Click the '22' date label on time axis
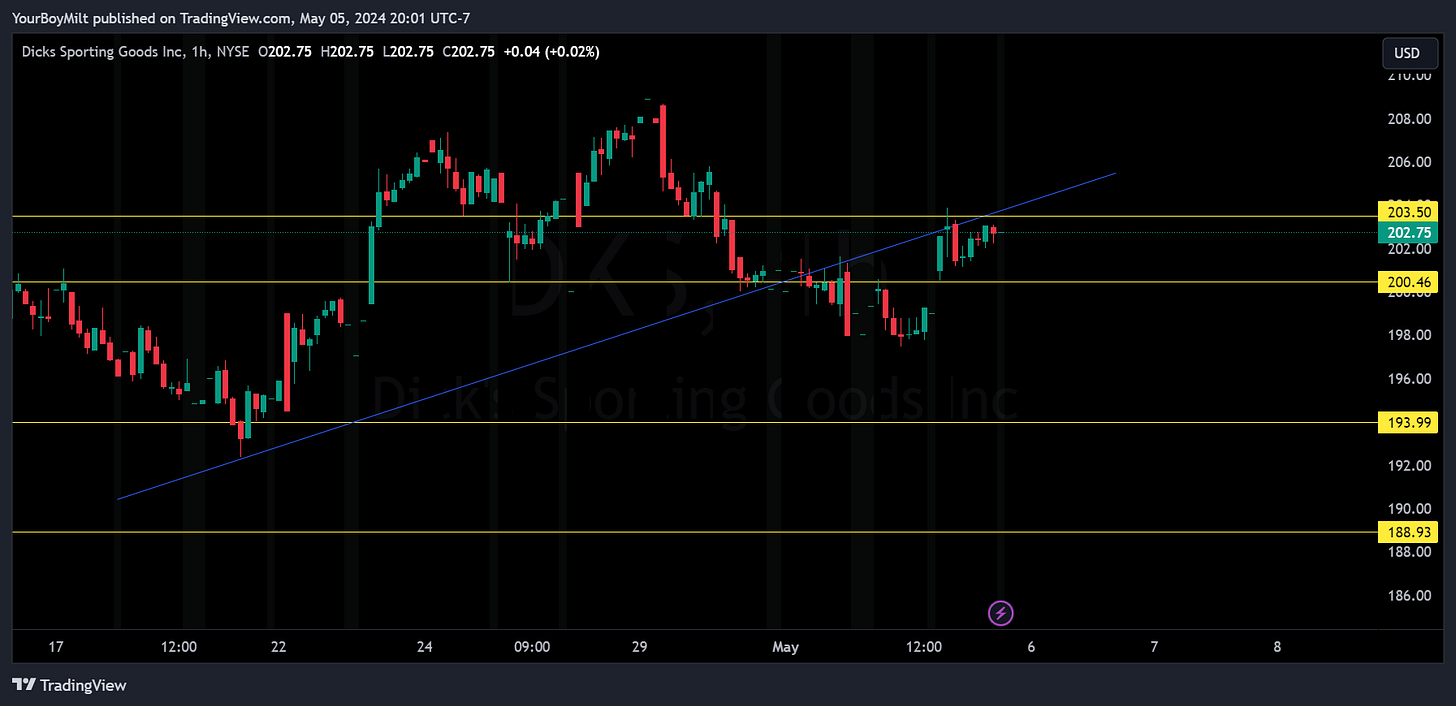 click(x=278, y=647)
